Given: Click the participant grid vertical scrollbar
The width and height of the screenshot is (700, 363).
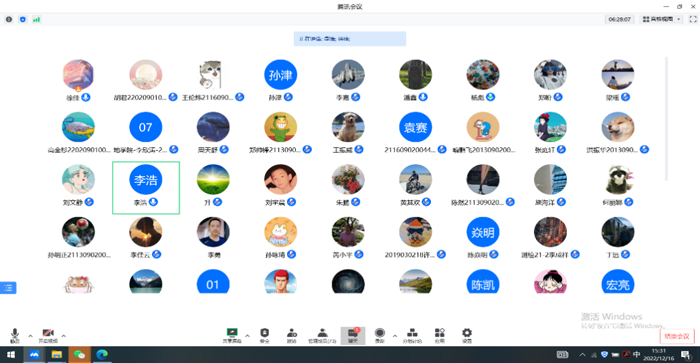Looking at the screenshot, I should [x=666, y=119].
